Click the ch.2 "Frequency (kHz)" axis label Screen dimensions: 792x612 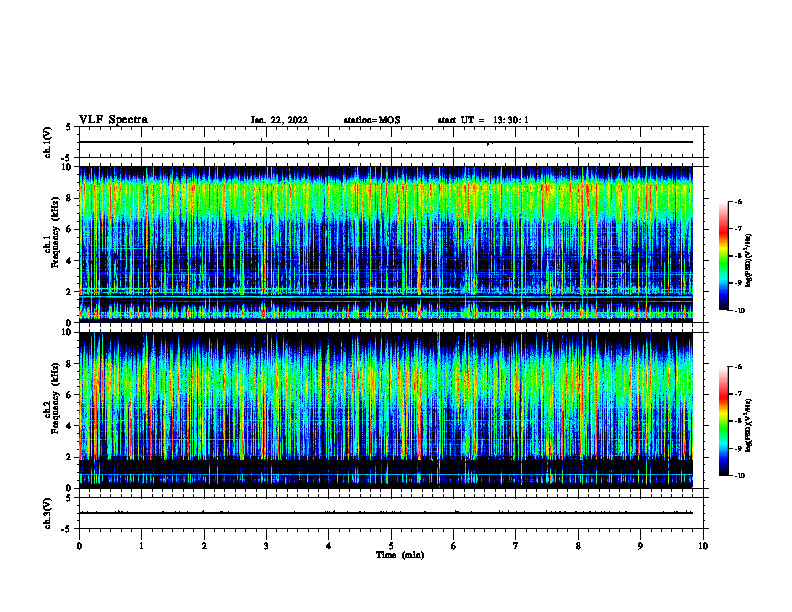[x=55, y=398]
